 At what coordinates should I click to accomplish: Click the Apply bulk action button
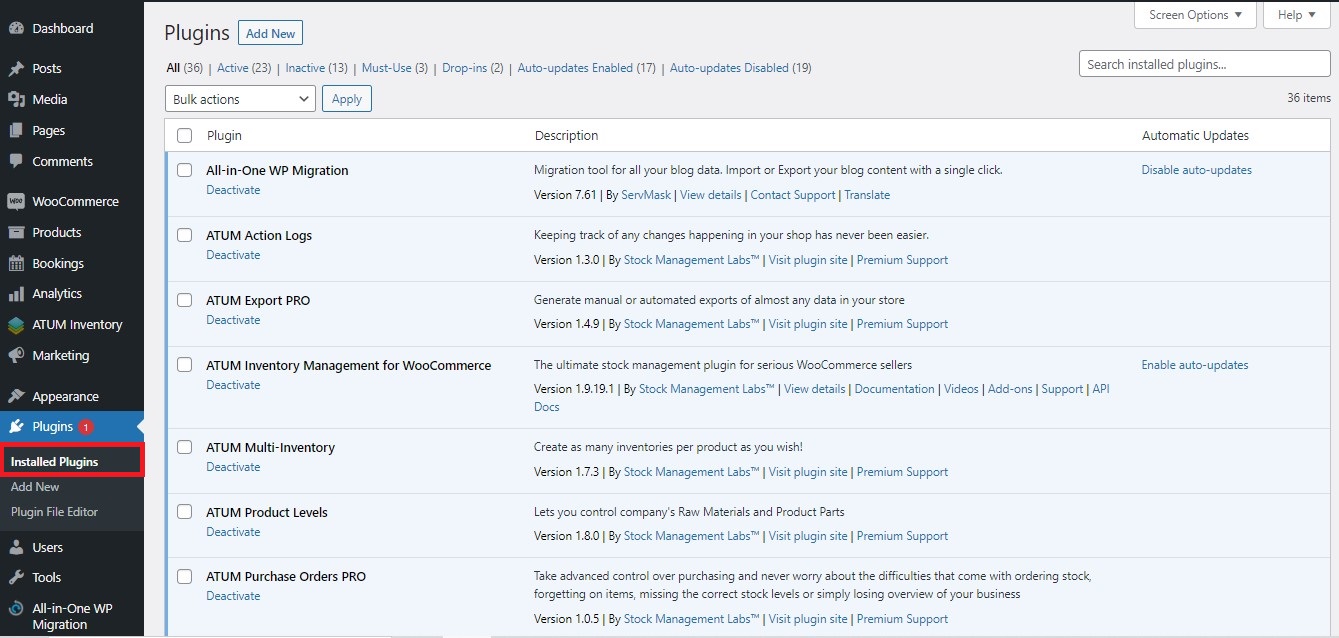click(347, 99)
